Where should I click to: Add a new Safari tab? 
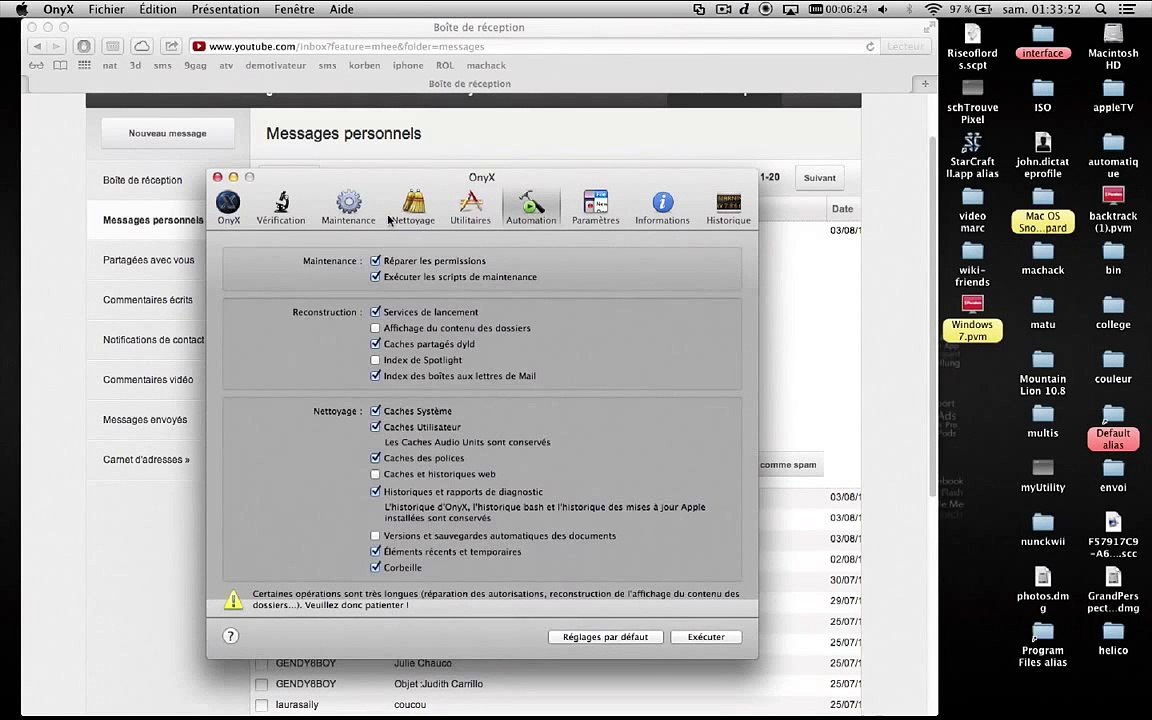925,84
